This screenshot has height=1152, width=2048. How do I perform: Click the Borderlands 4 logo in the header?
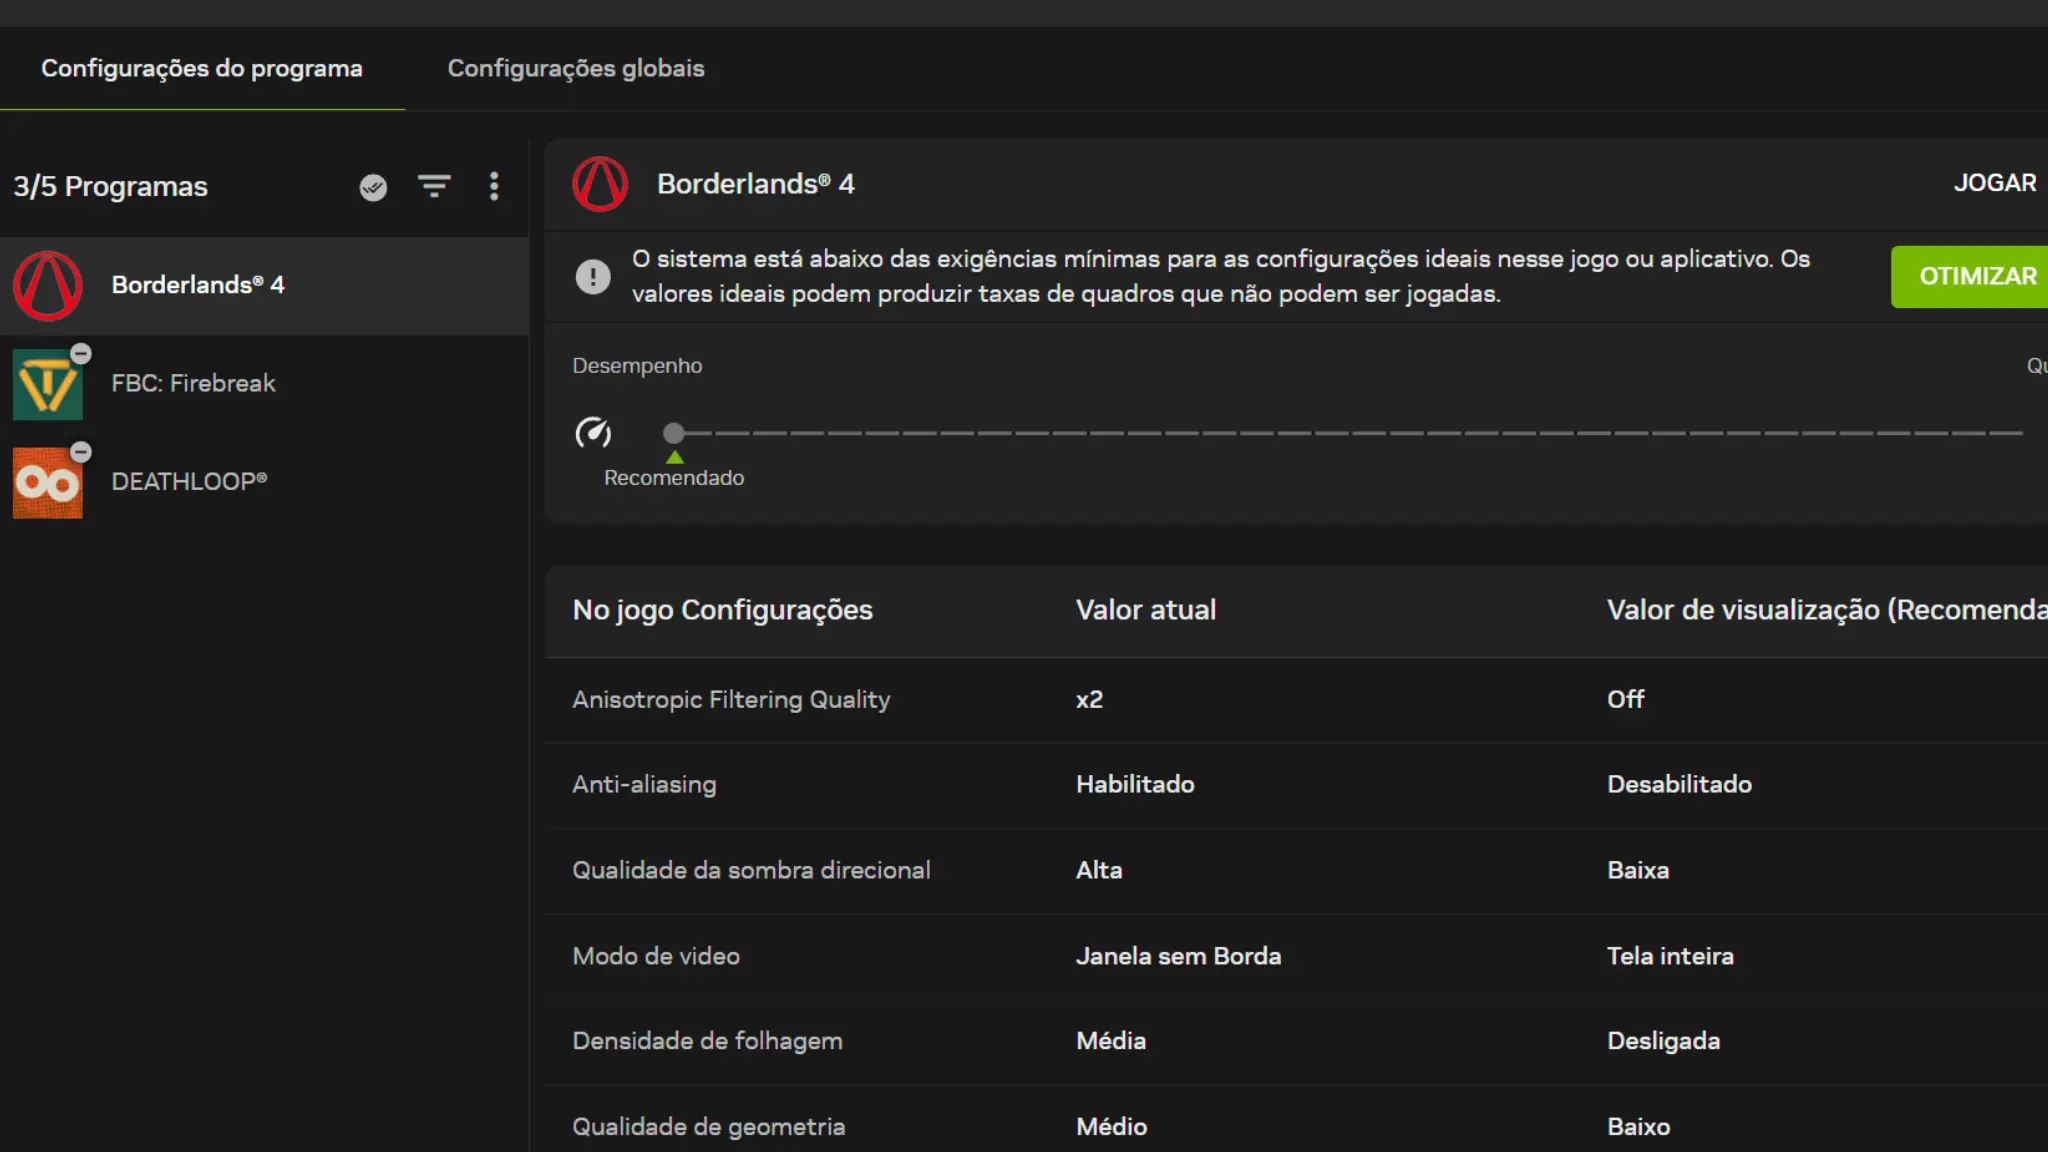click(x=600, y=184)
